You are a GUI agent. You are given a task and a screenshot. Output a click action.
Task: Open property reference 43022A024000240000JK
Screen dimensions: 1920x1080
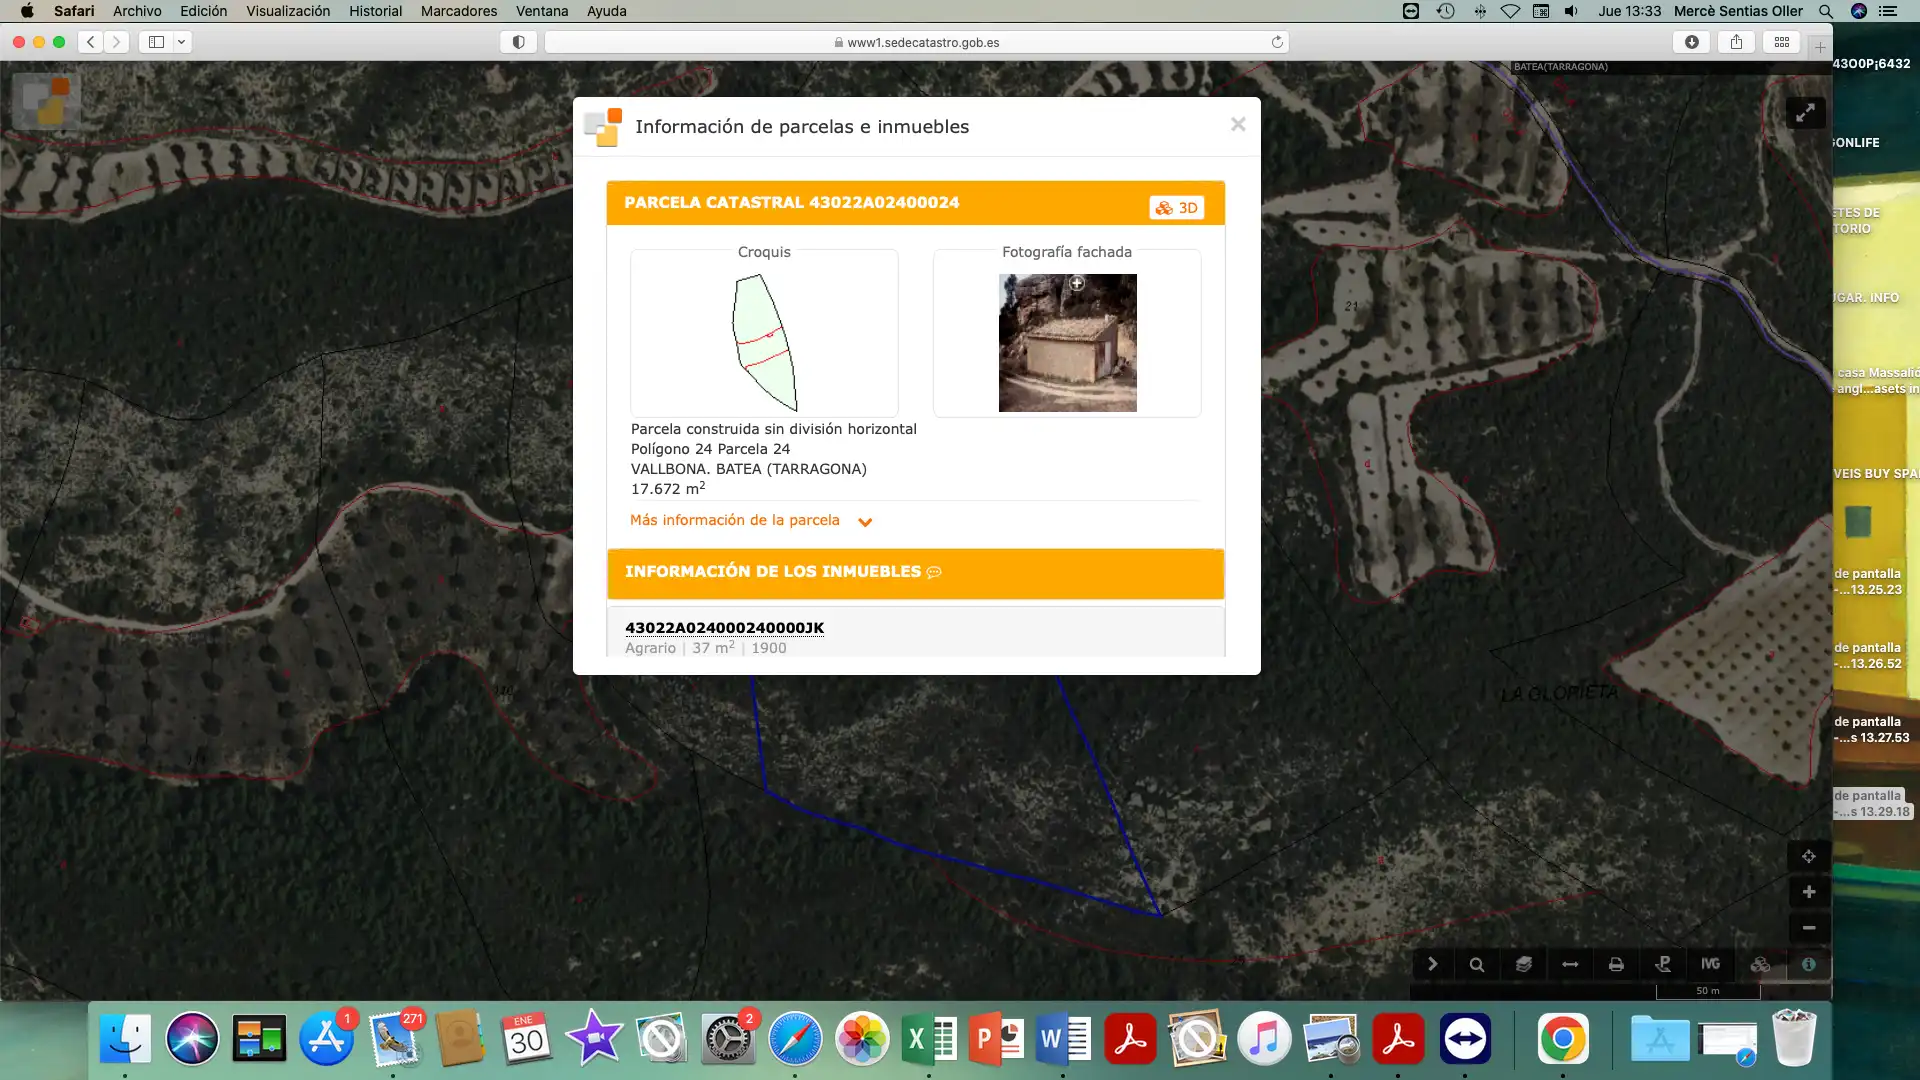point(724,628)
